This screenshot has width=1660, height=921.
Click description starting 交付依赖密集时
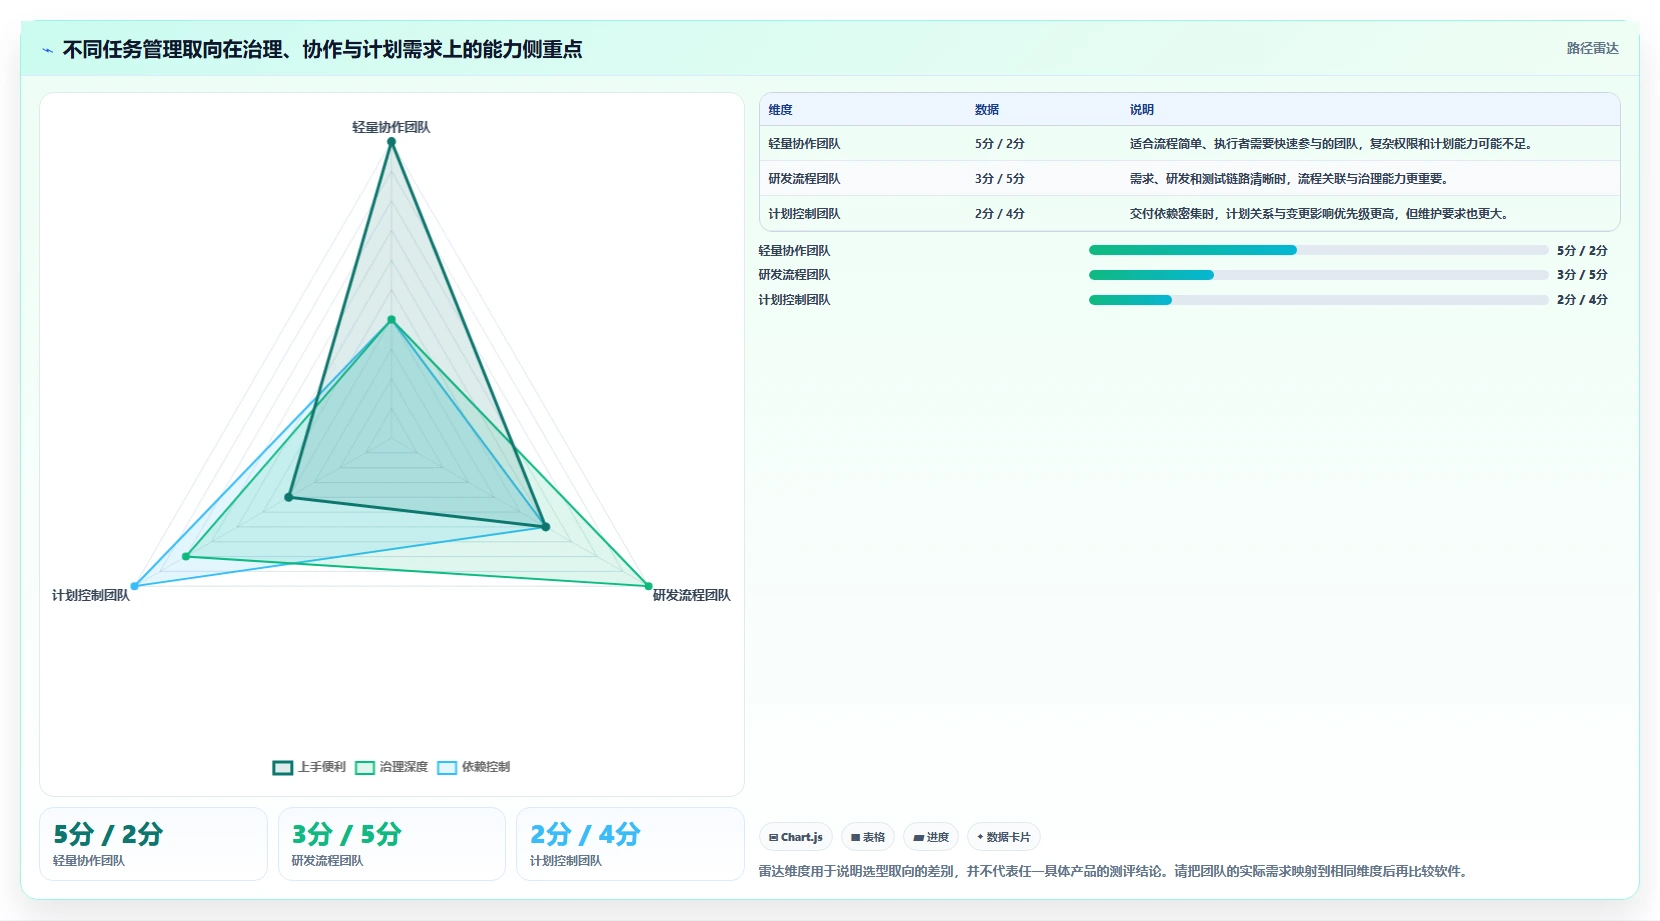click(1320, 214)
